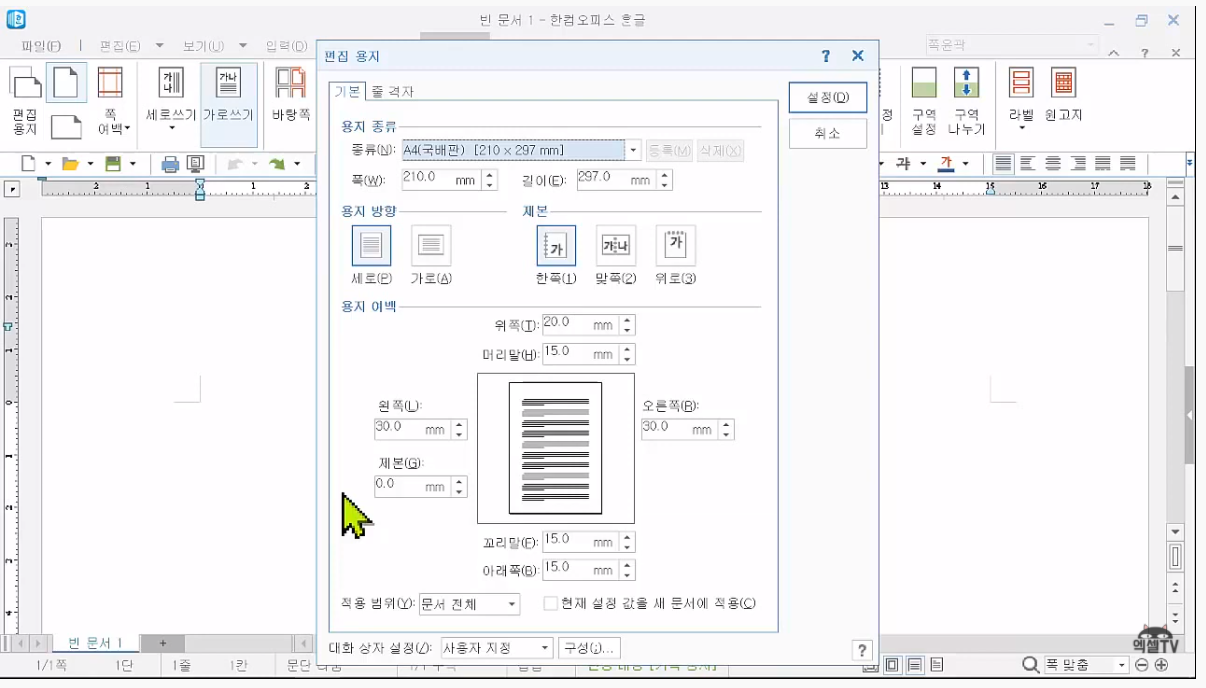1206x688 pixels.
Task: Add a new document tab with plus
Action: pyautogui.click(x=164, y=643)
